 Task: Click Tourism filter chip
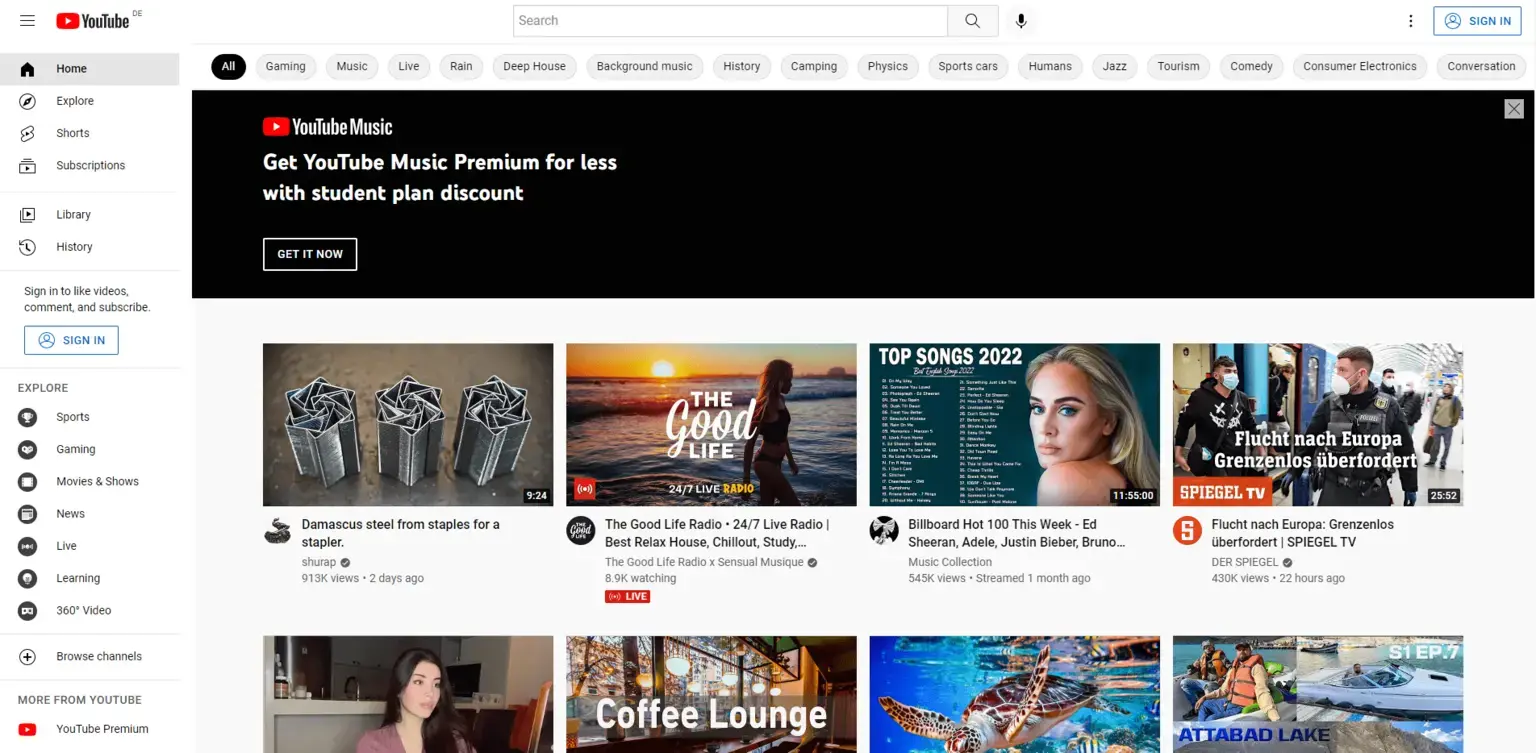1178,66
